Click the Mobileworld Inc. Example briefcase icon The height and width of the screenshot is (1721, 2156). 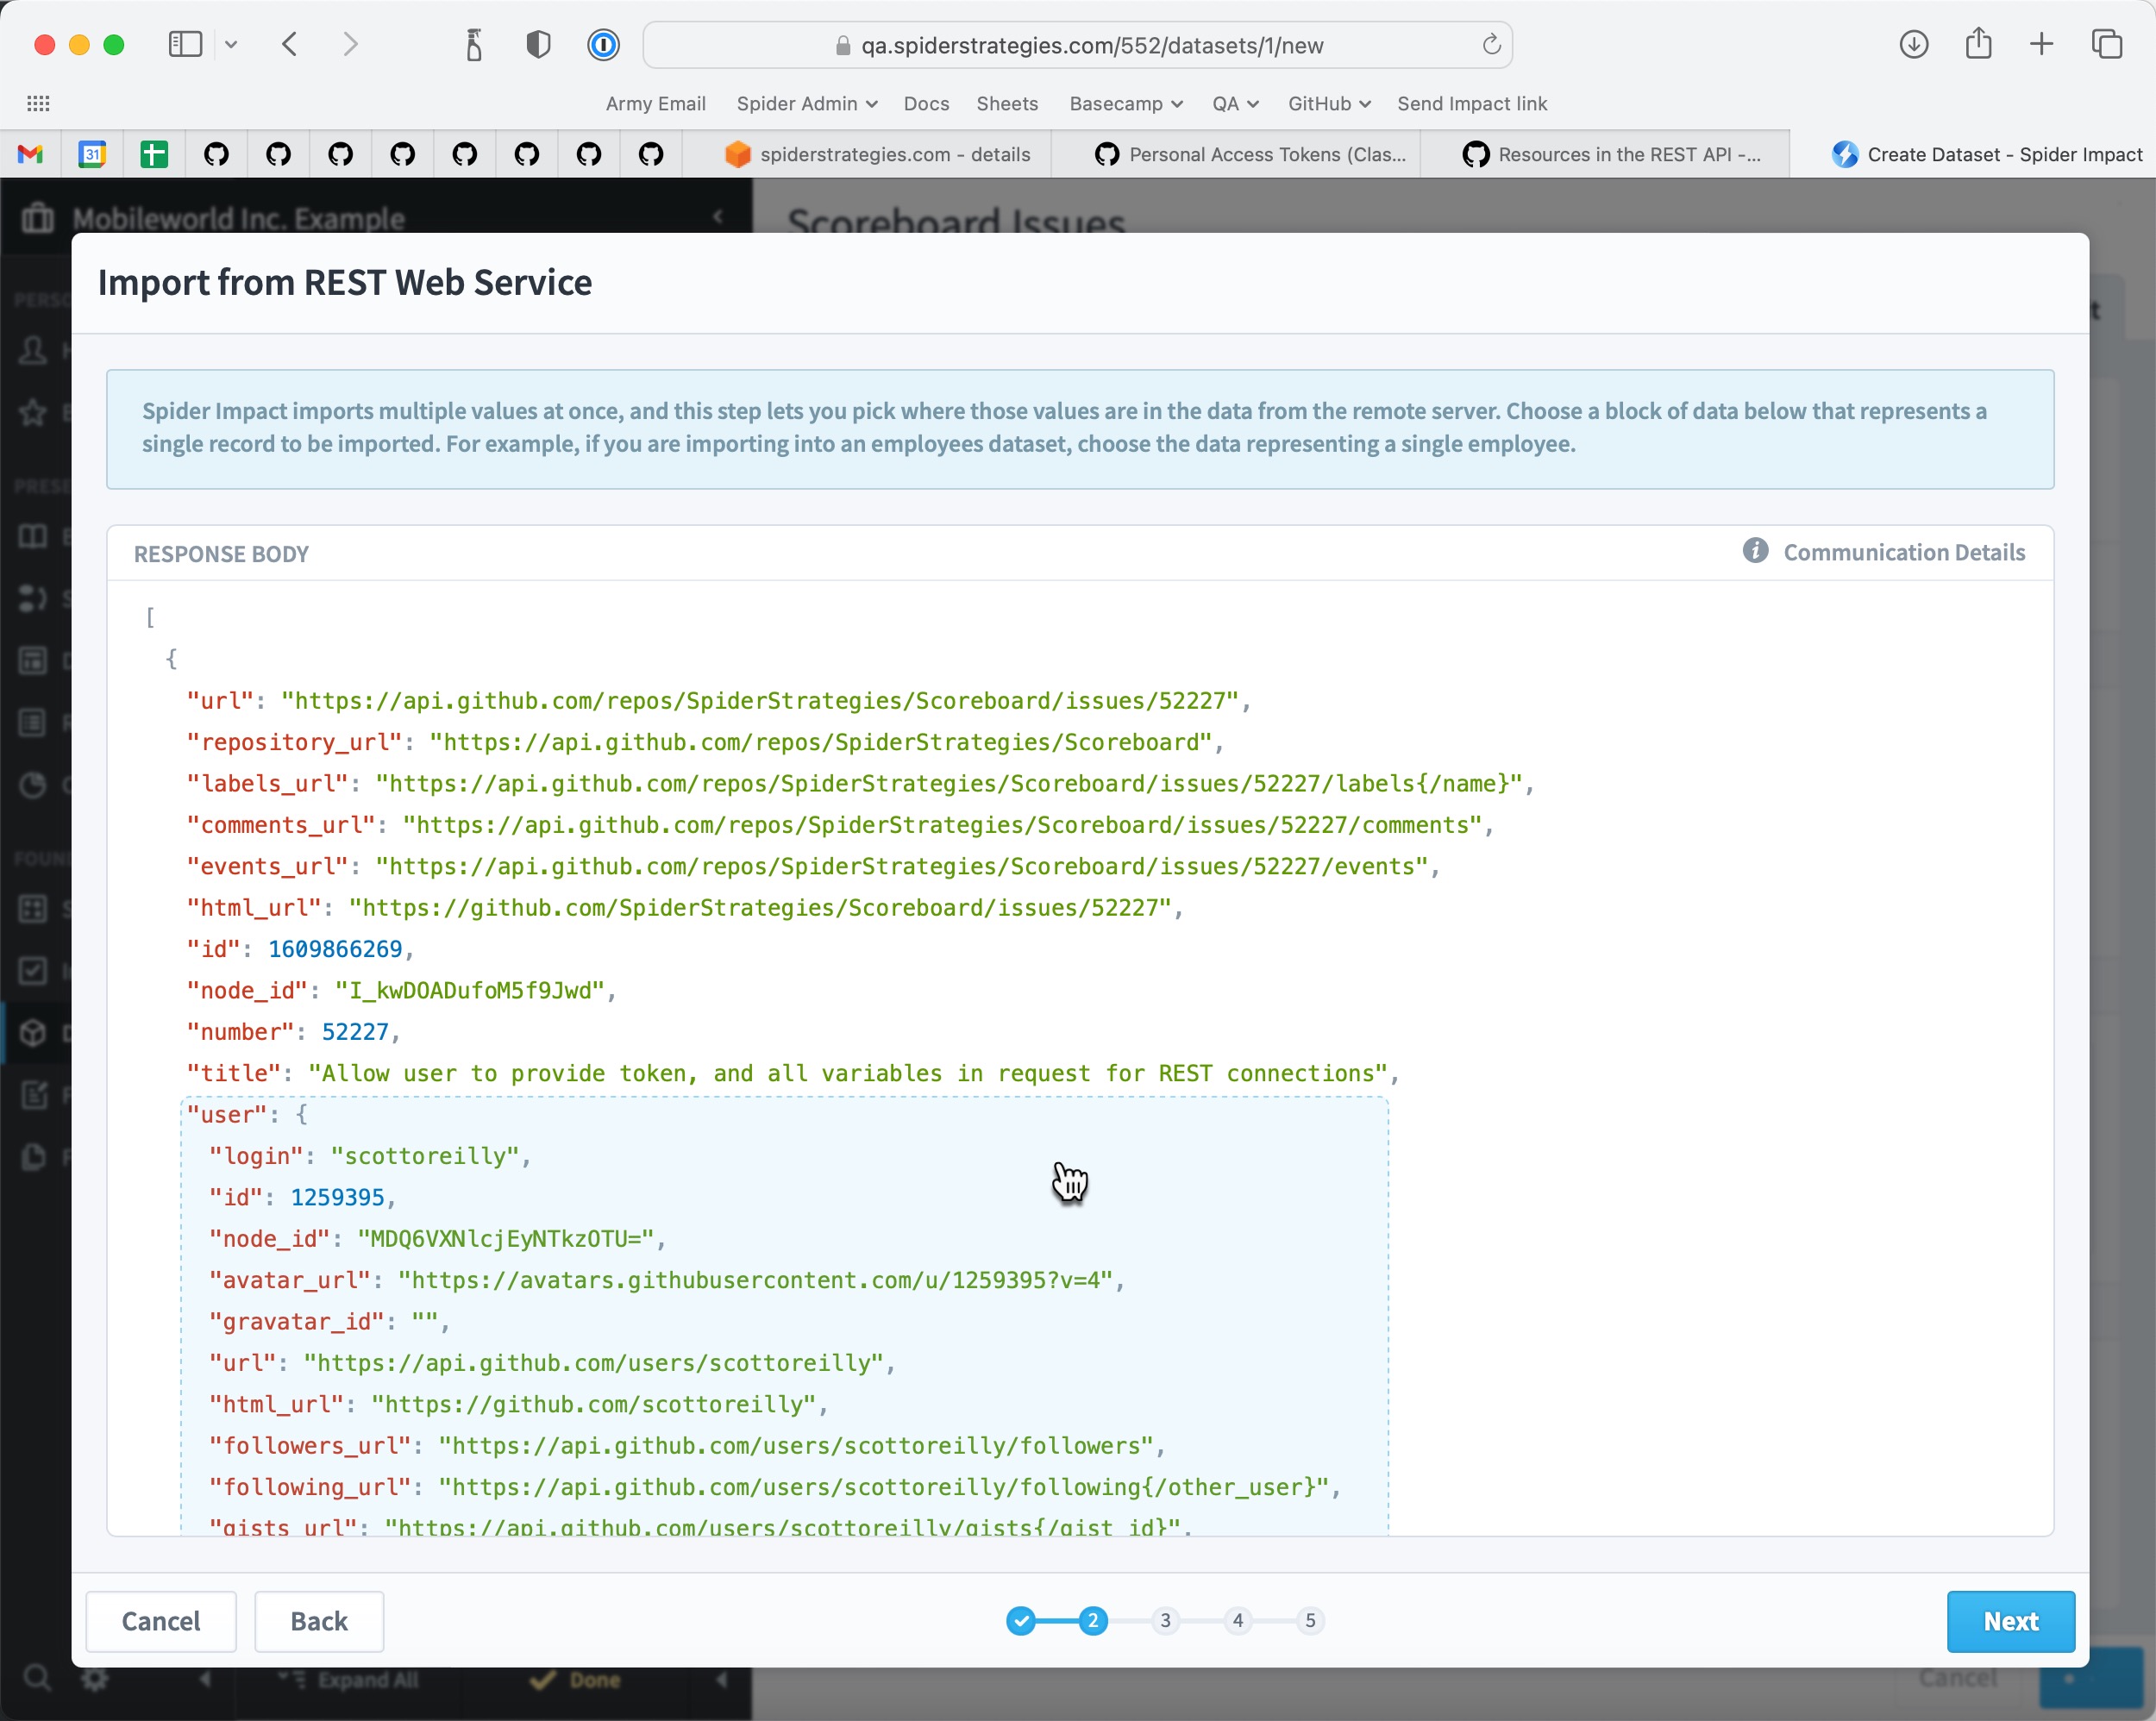[x=38, y=216]
